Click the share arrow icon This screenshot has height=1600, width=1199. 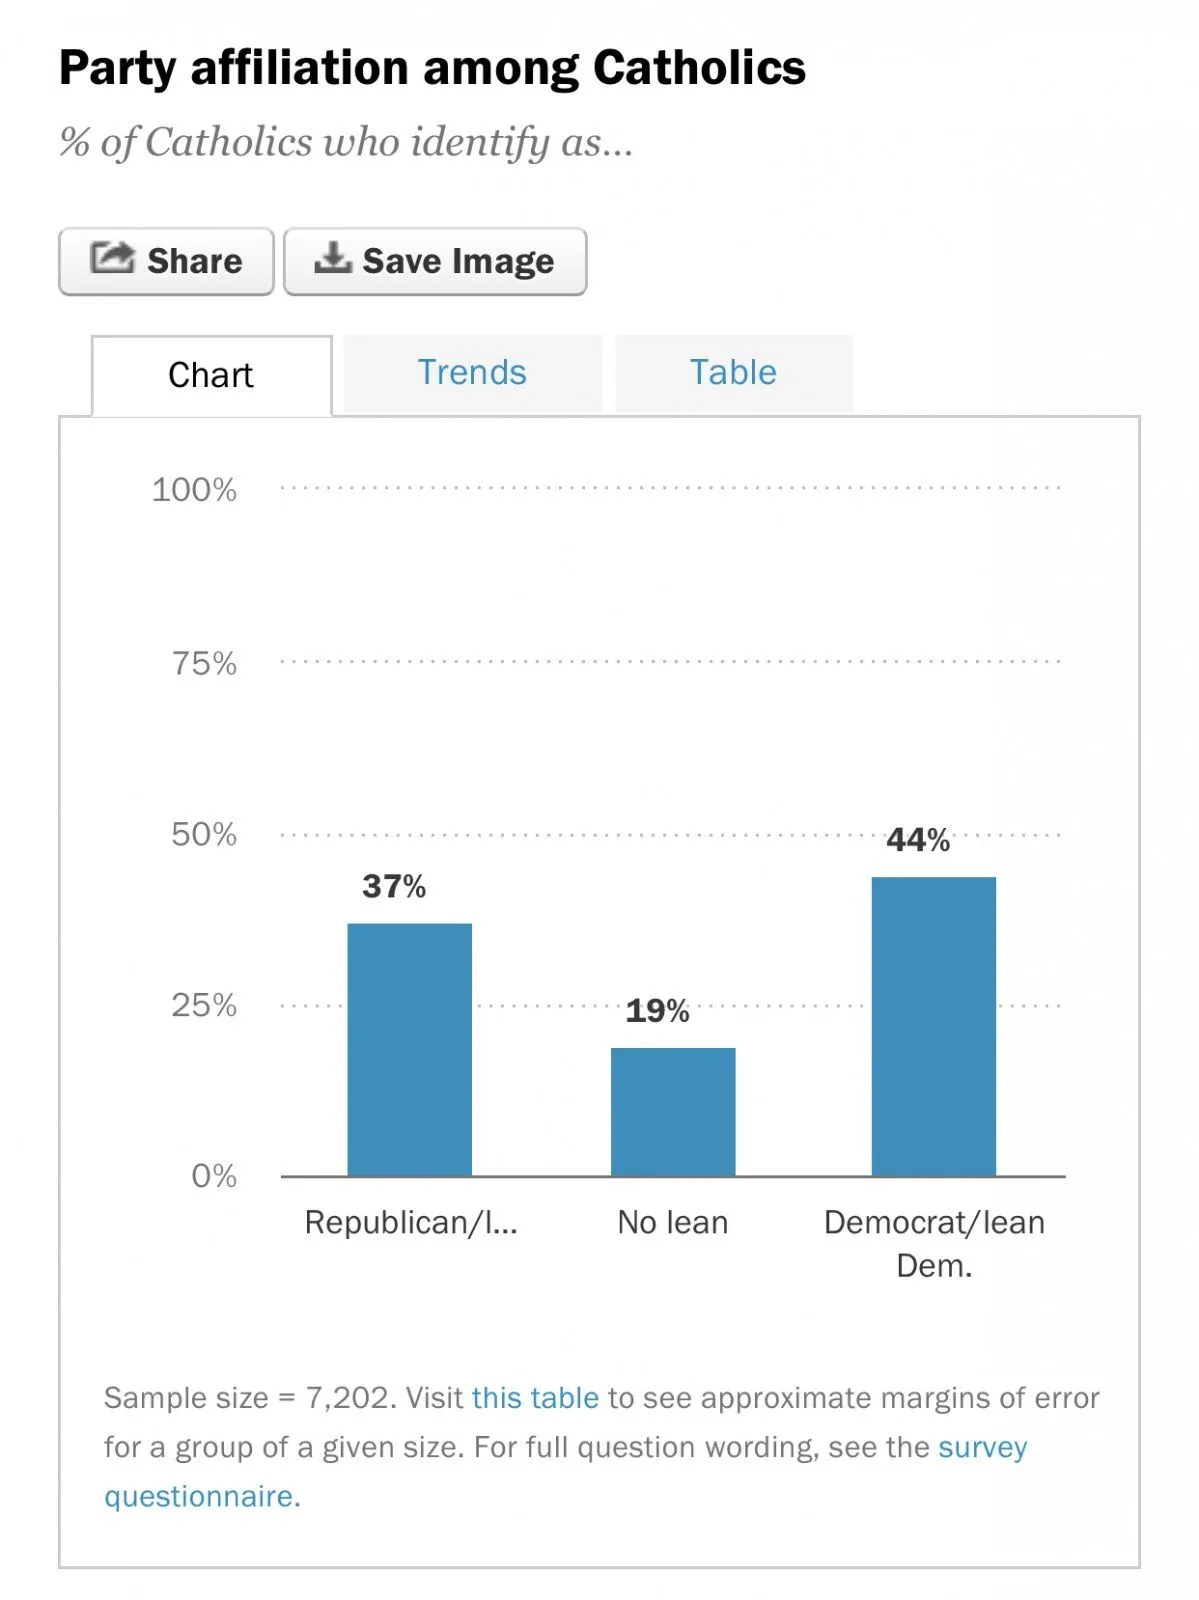tap(112, 258)
